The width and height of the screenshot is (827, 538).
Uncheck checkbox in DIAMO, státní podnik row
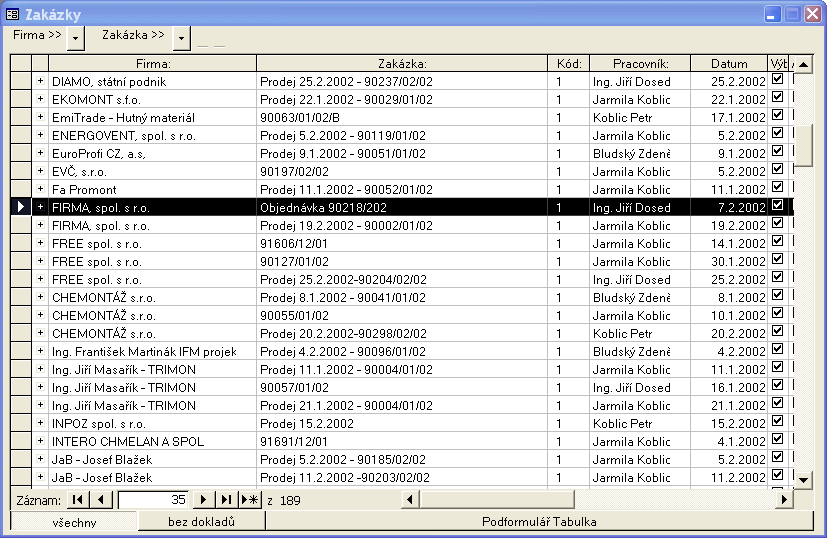[x=778, y=81]
